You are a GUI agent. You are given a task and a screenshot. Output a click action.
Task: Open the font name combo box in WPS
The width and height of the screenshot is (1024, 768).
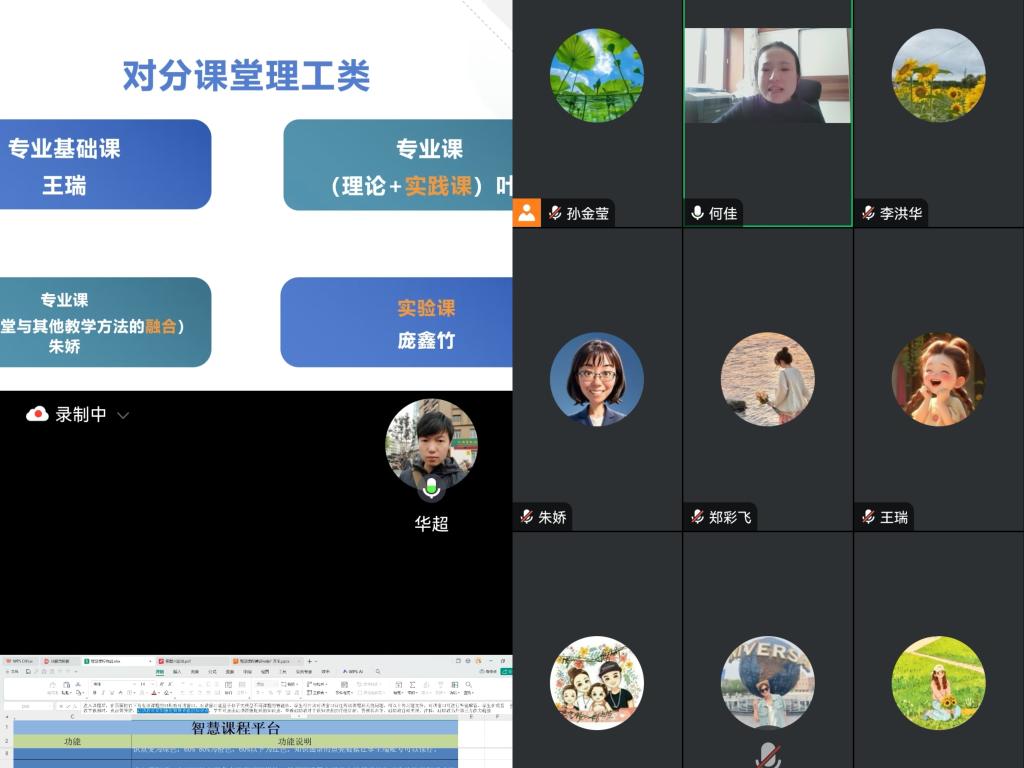114,684
